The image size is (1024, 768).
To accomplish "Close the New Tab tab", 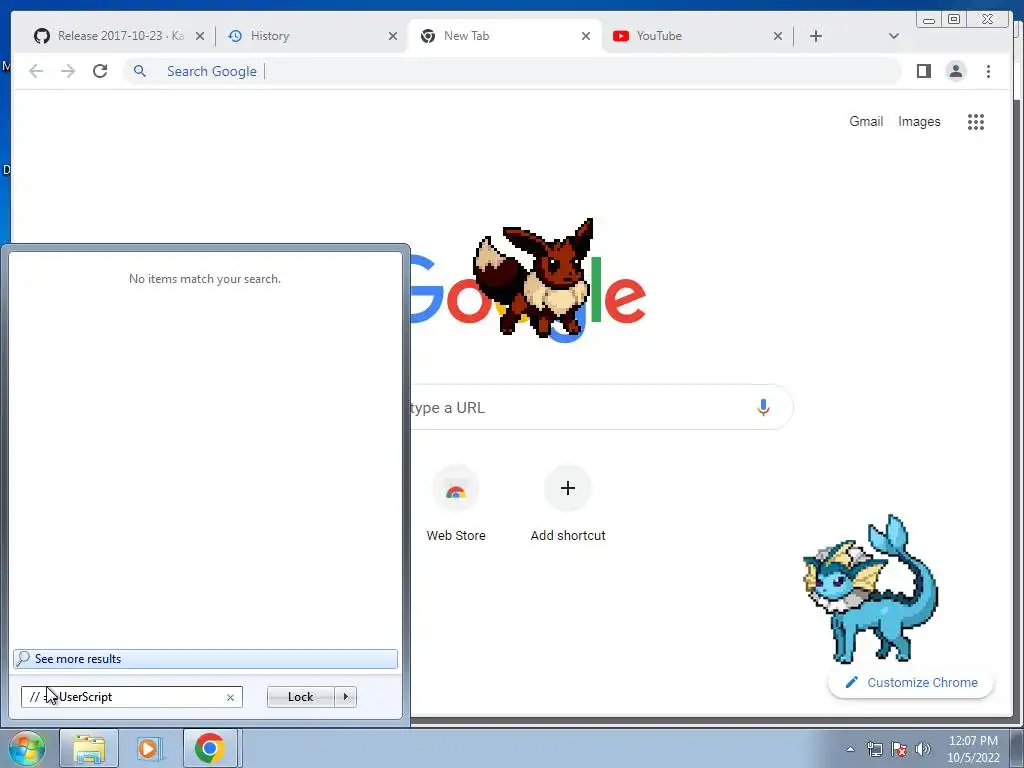I will (x=586, y=37).
